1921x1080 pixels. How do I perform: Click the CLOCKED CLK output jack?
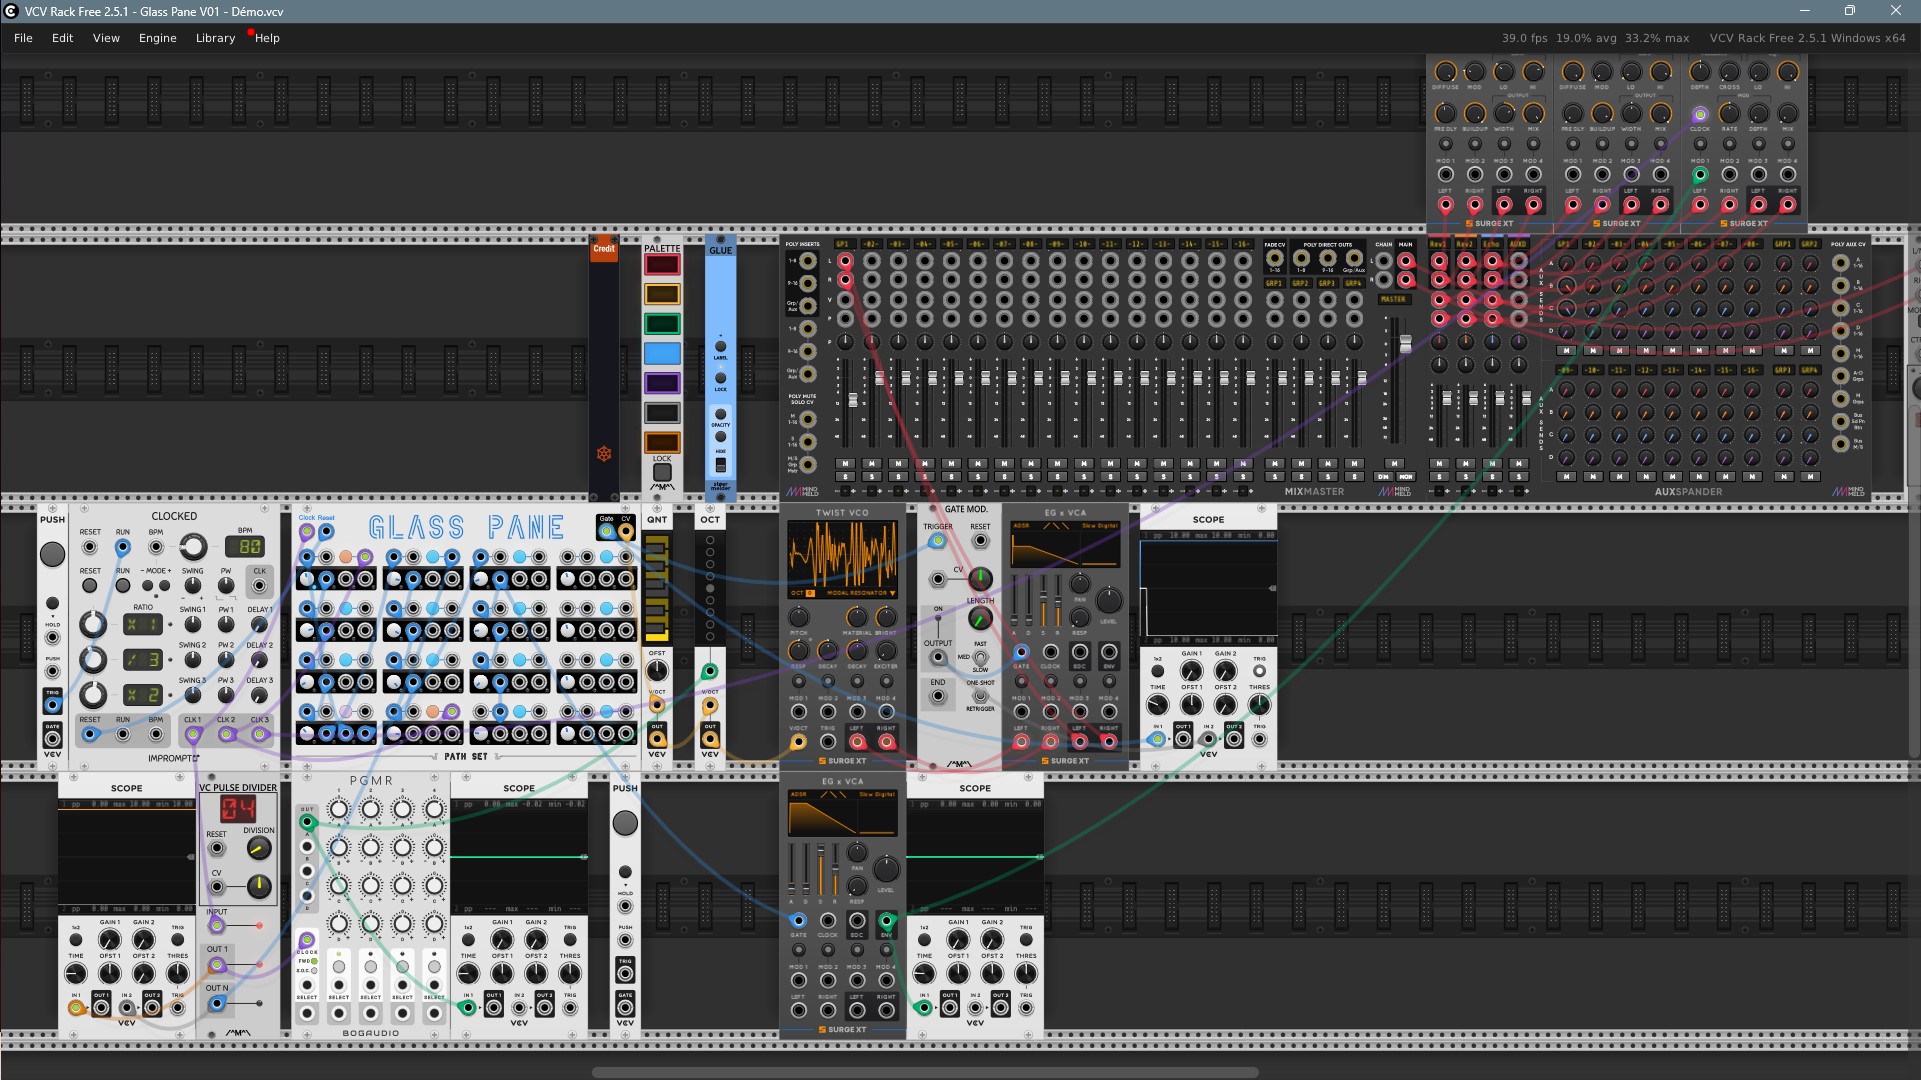point(259,584)
